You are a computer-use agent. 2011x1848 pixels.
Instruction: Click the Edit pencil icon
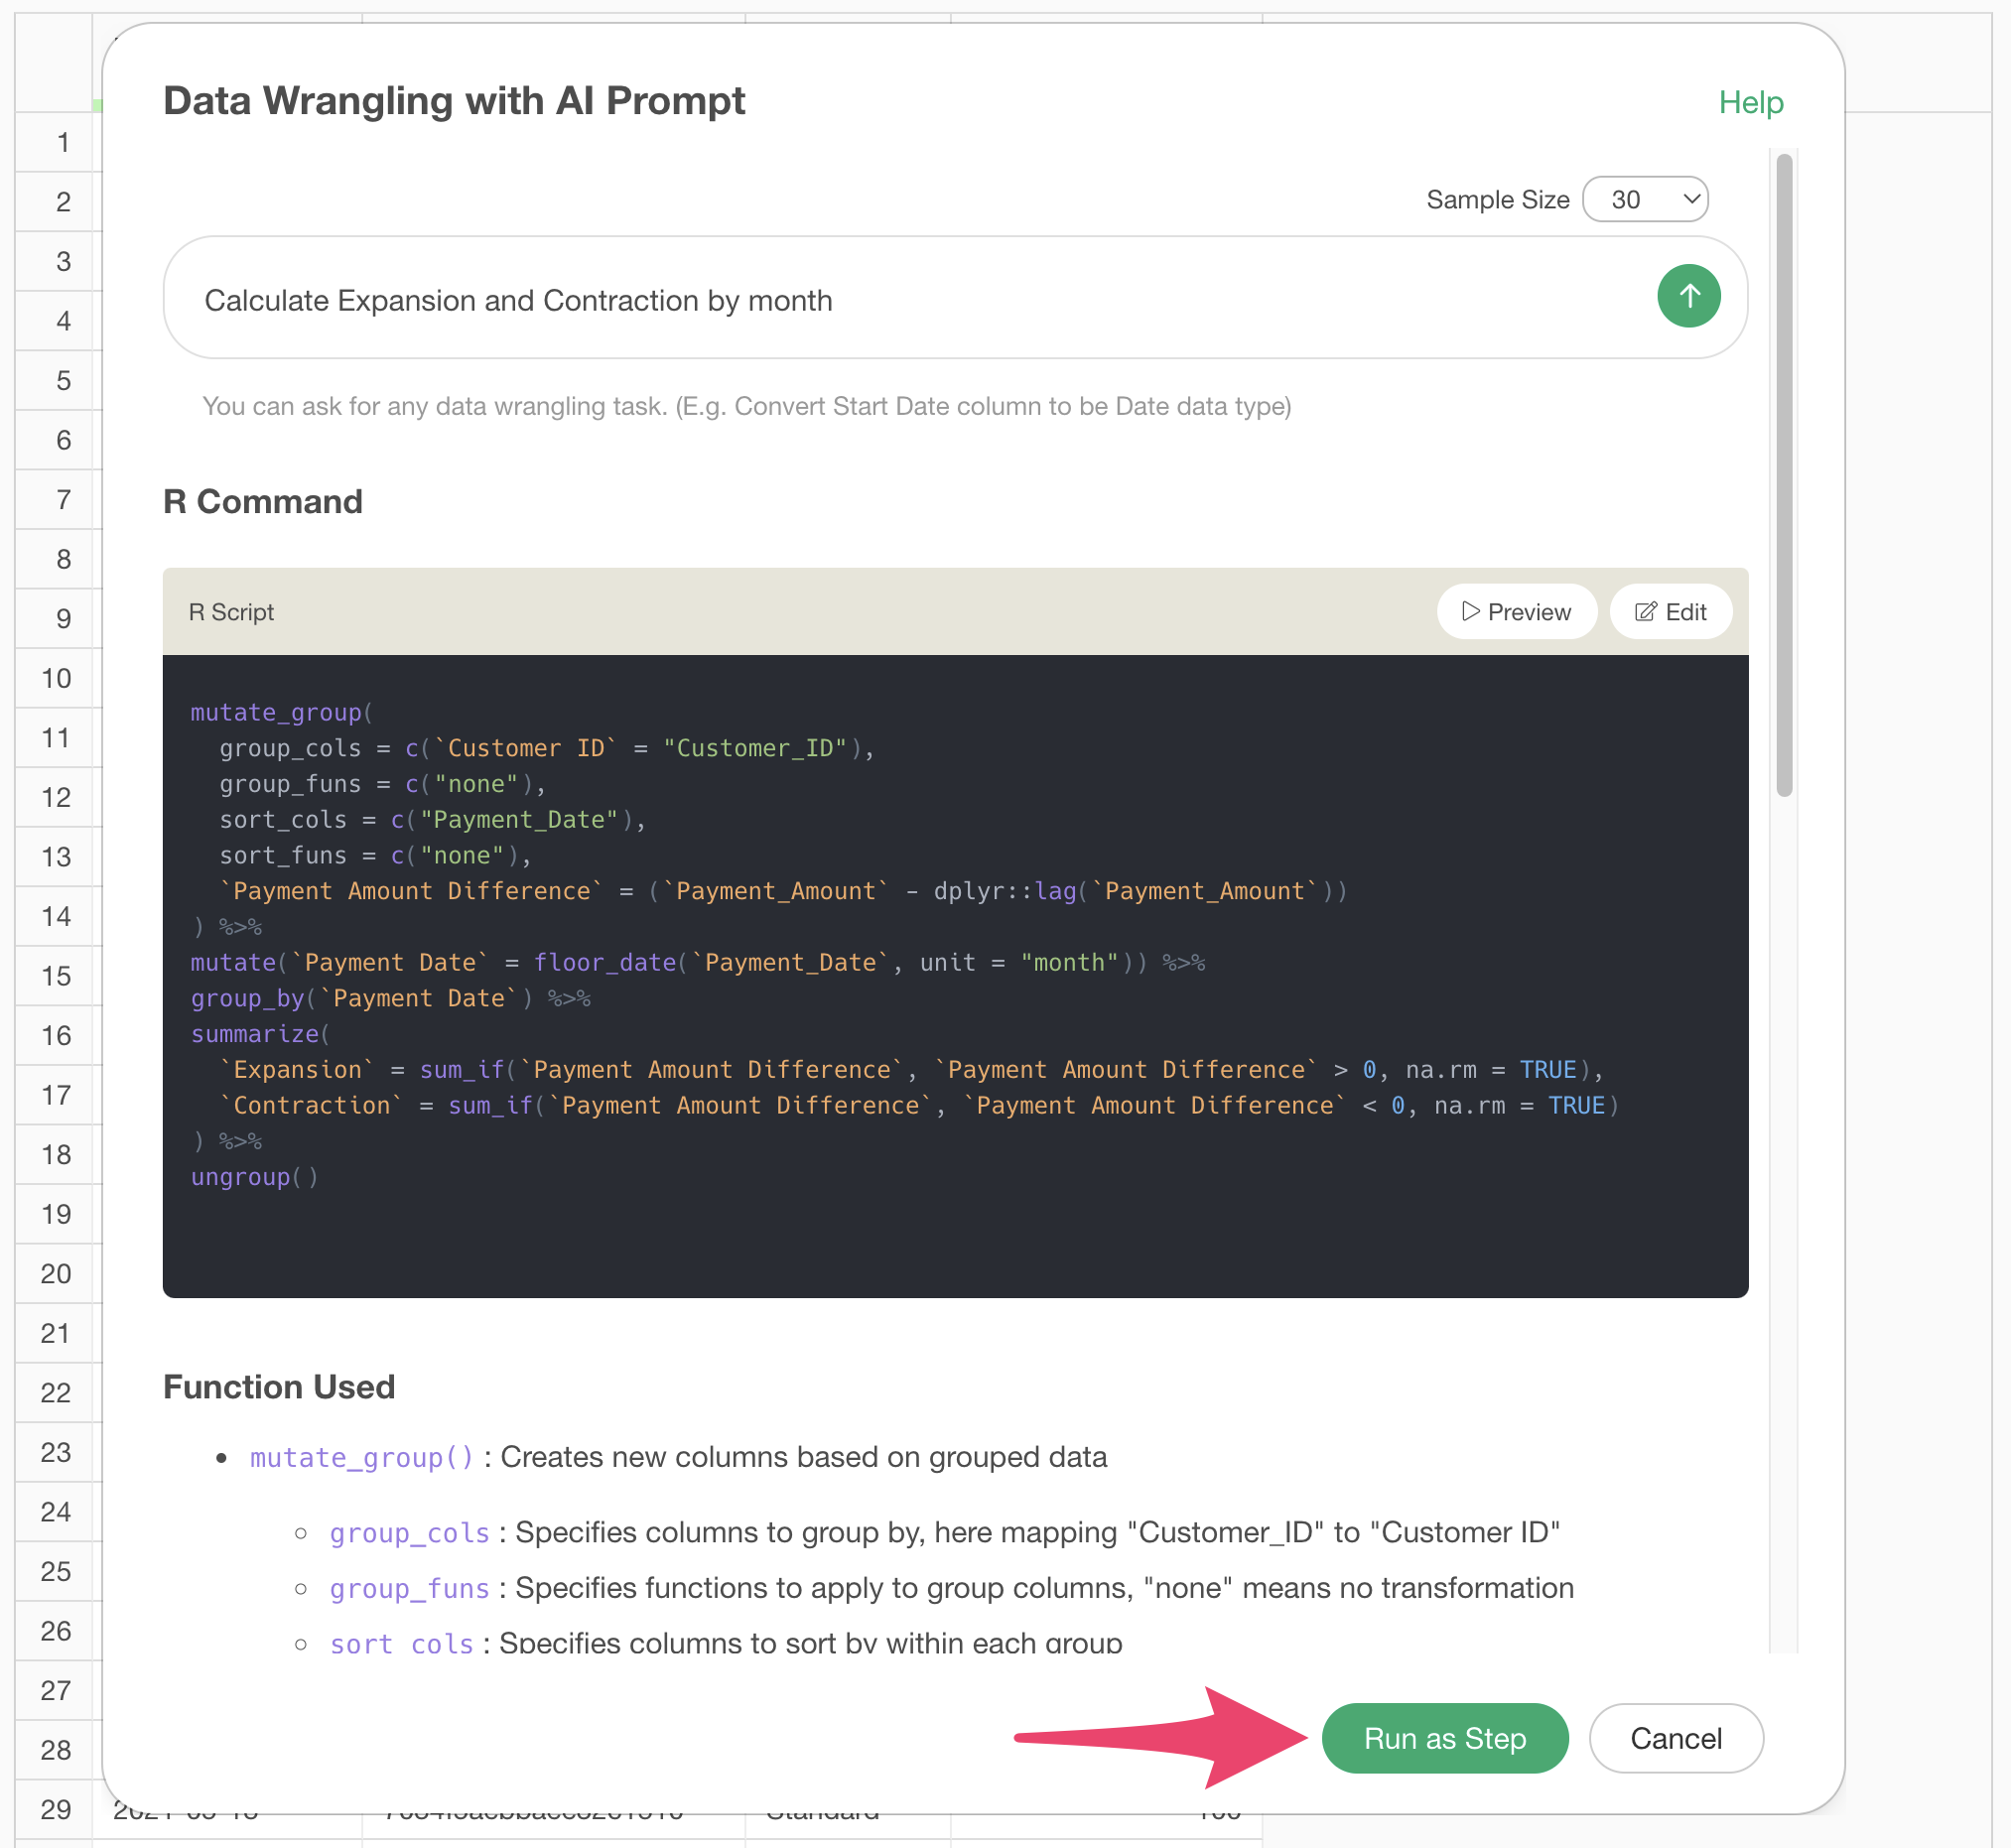tap(1645, 611)
